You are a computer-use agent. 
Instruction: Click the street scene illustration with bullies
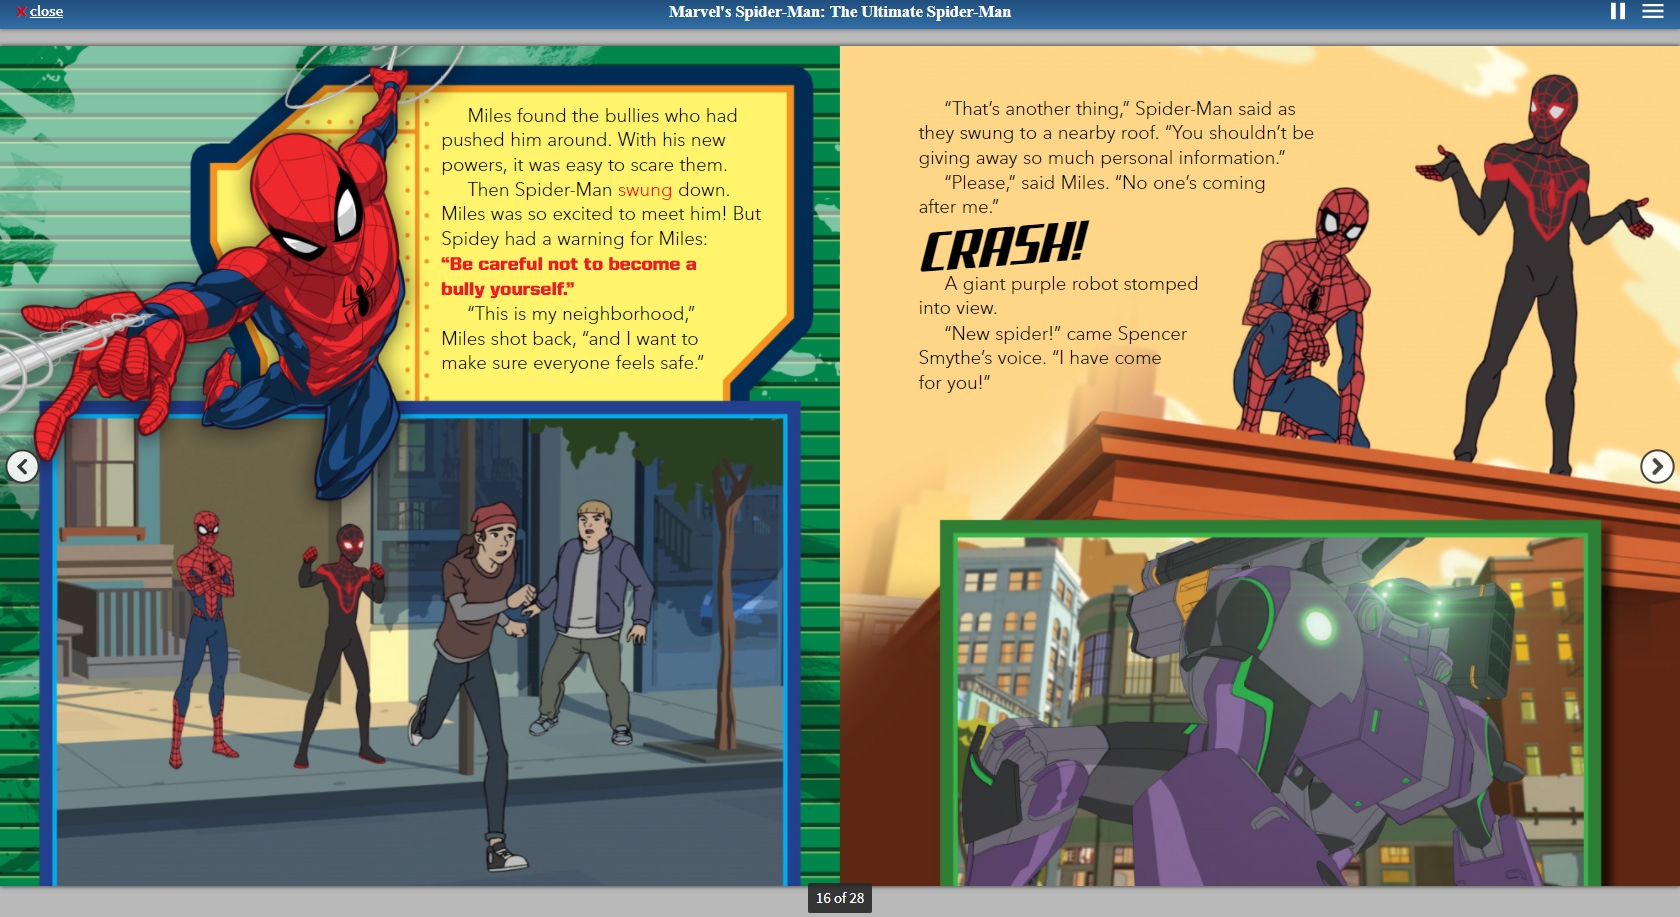coord(420,650)
